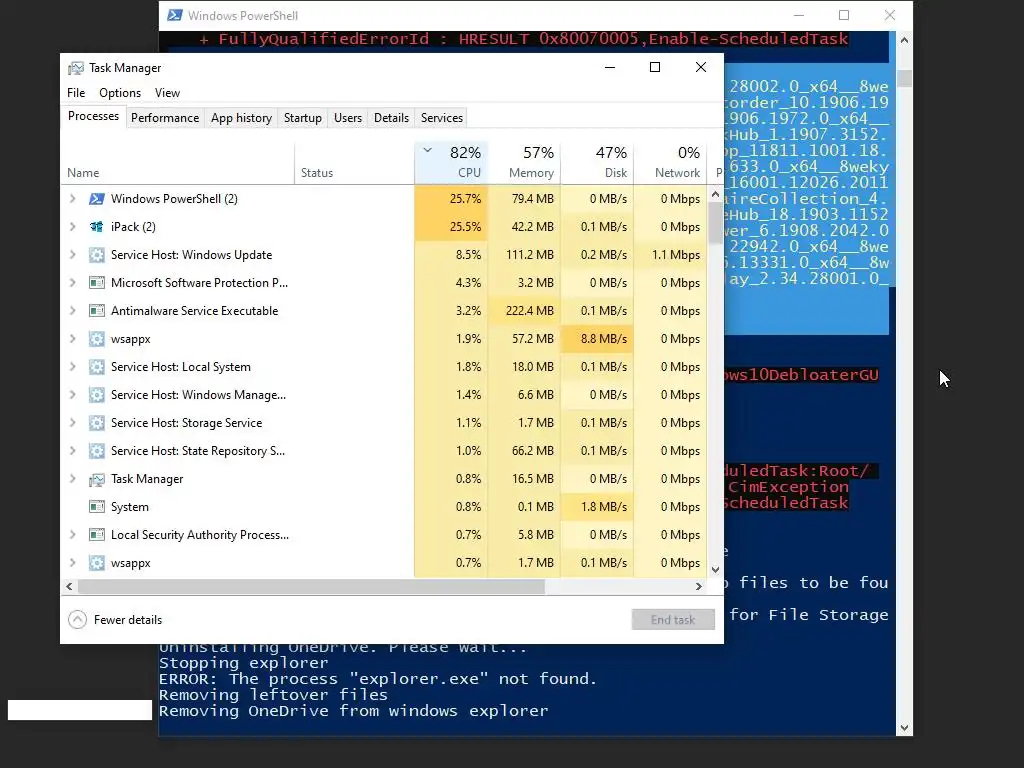Click the Service Host: State Repository icon

[x=97, y=451]
